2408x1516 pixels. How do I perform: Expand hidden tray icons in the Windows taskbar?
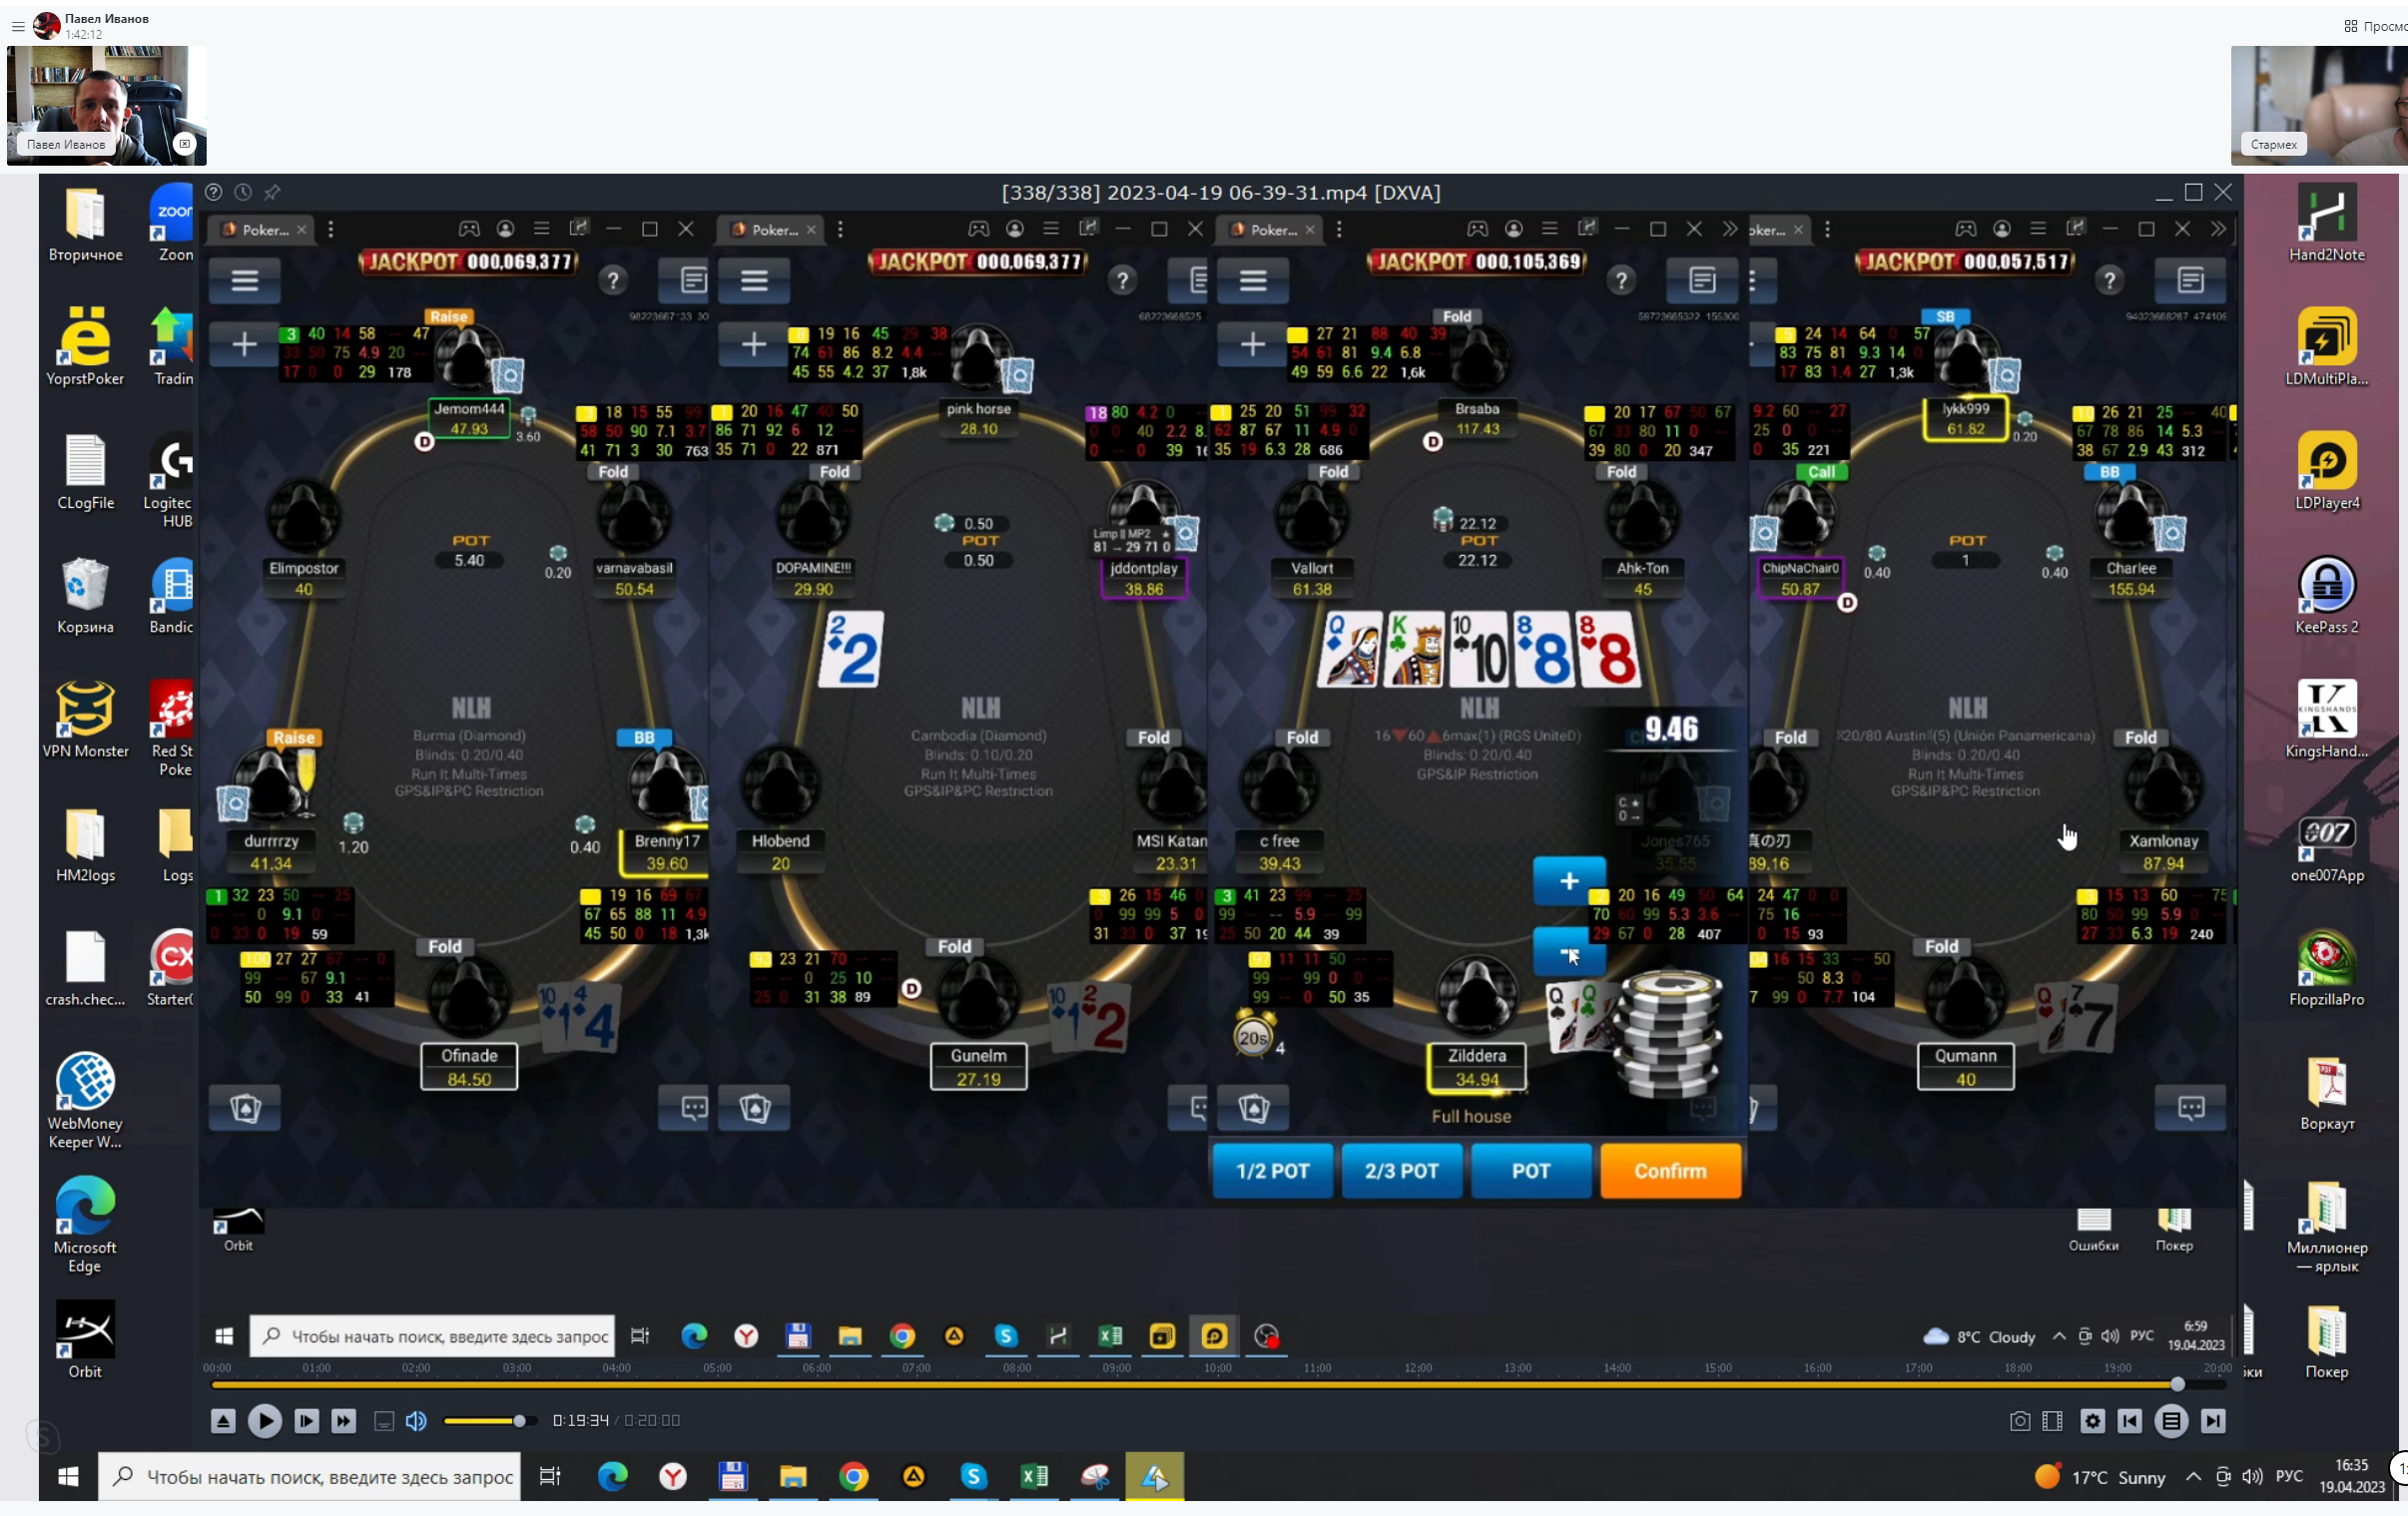[2192, 1476]
